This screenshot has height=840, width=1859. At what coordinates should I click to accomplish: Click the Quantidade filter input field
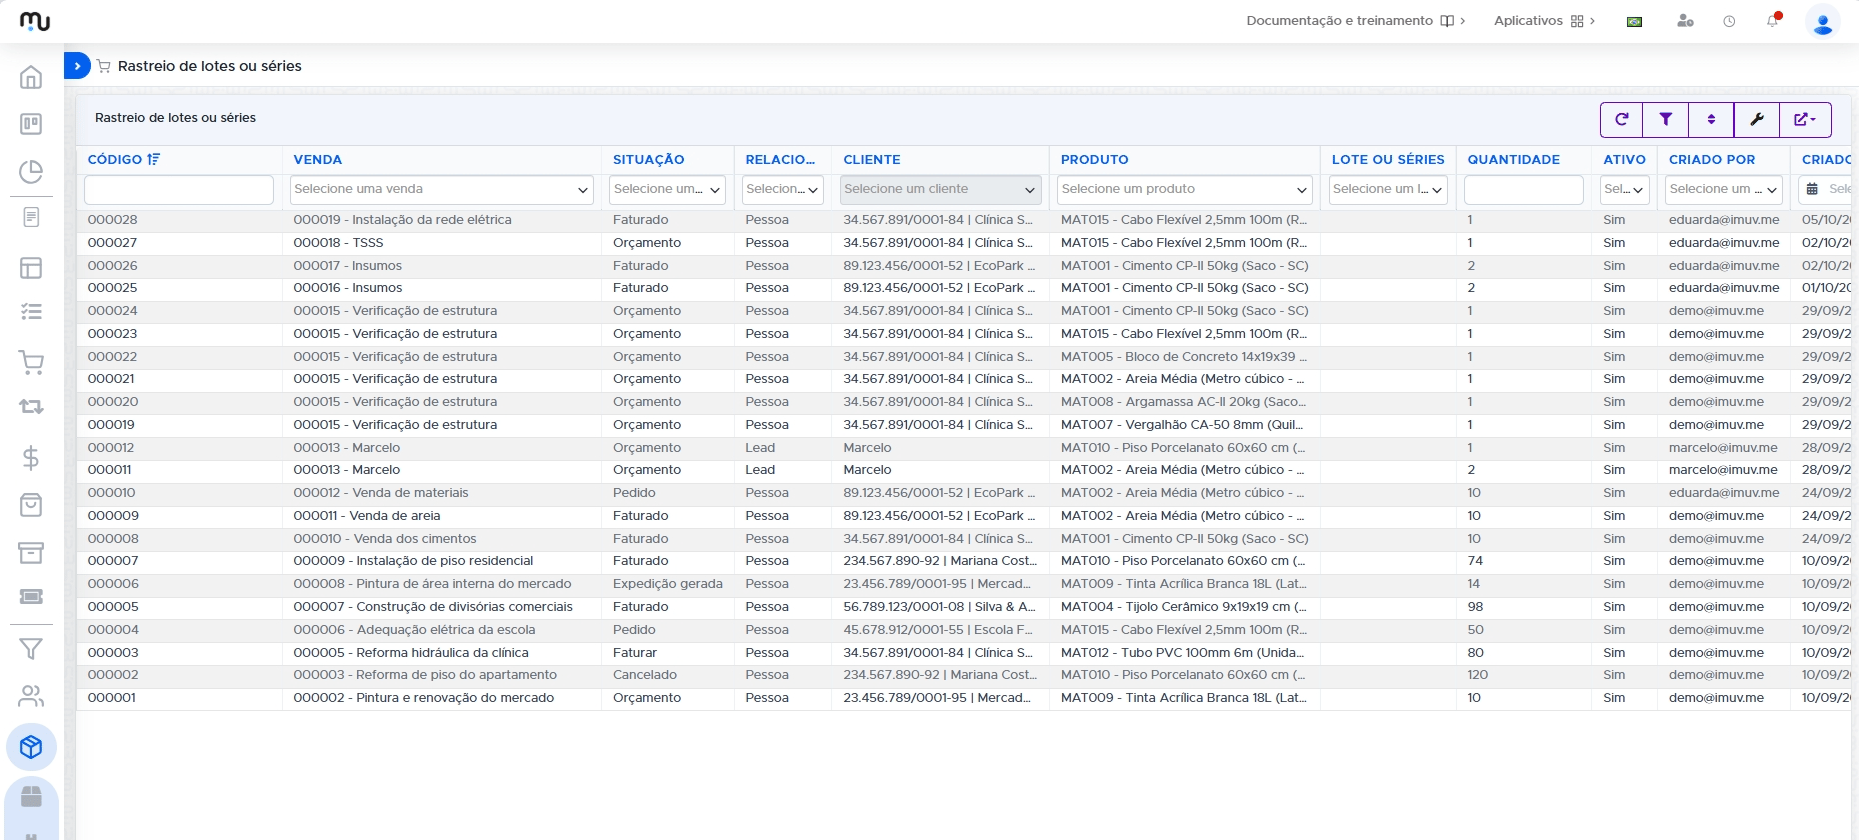click(1524, 189)
